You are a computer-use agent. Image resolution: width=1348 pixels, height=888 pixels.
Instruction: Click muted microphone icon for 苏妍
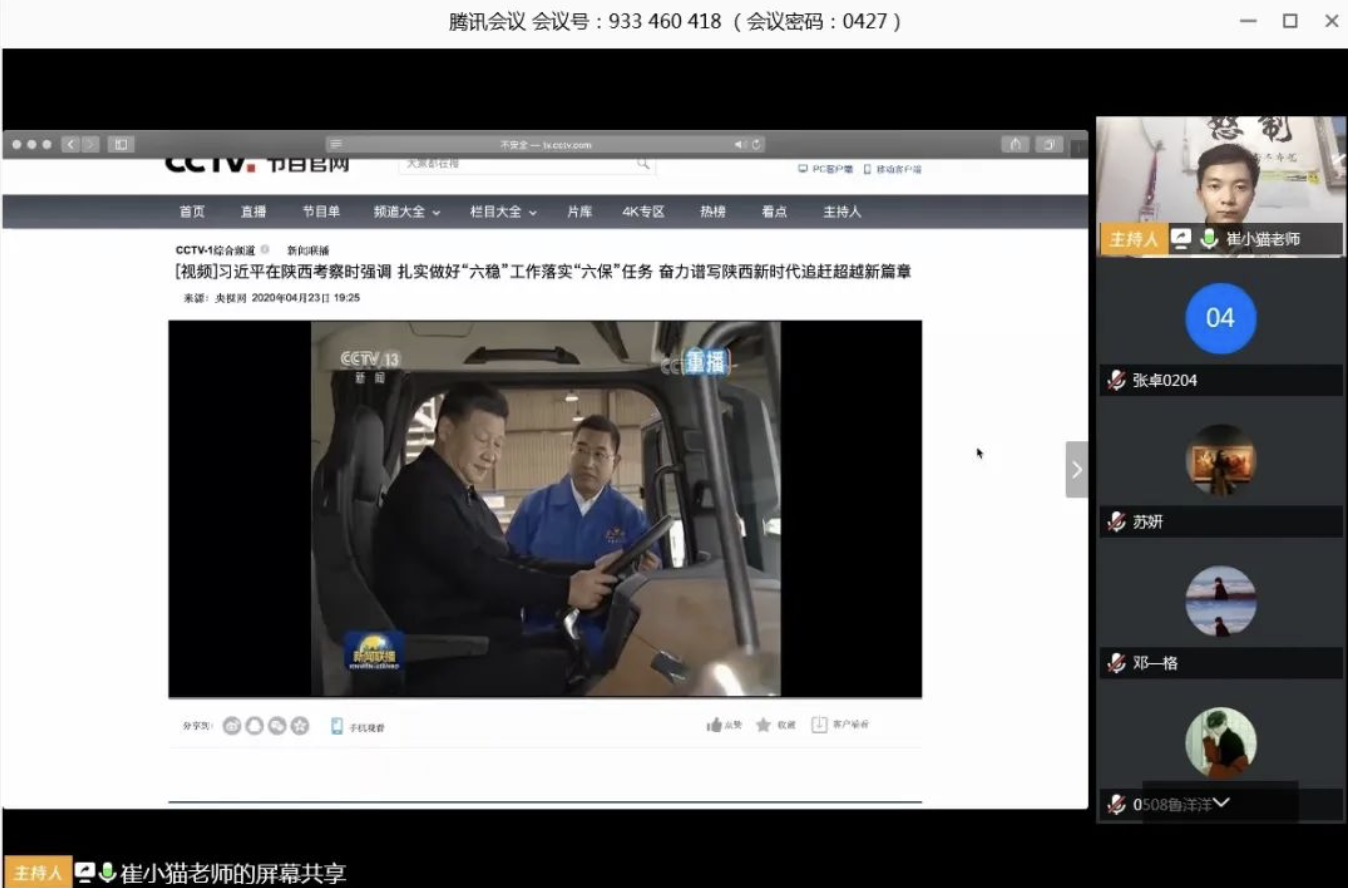(1116, 521)
